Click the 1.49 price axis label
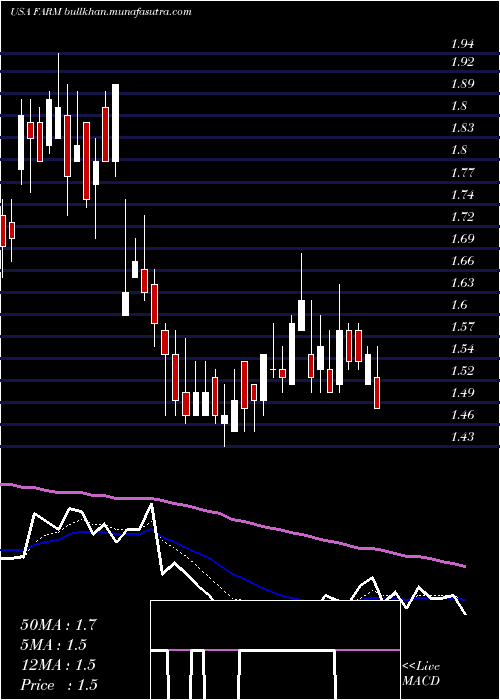 (x=462, y=393)
